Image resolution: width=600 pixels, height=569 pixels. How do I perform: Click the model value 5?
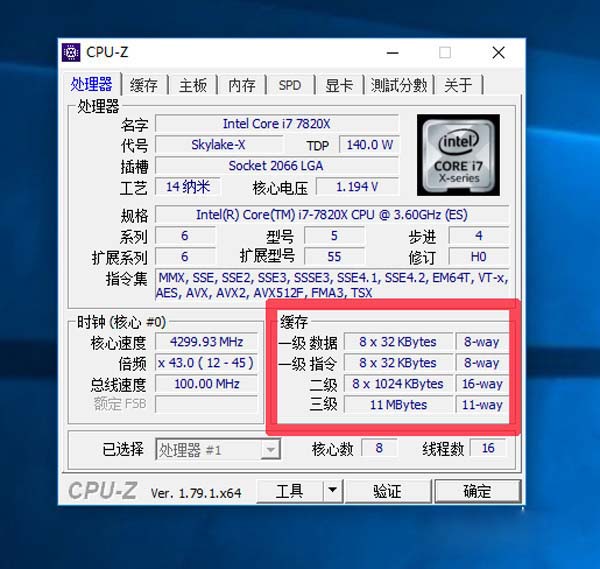pyautogui.click(x=334, y=236)
